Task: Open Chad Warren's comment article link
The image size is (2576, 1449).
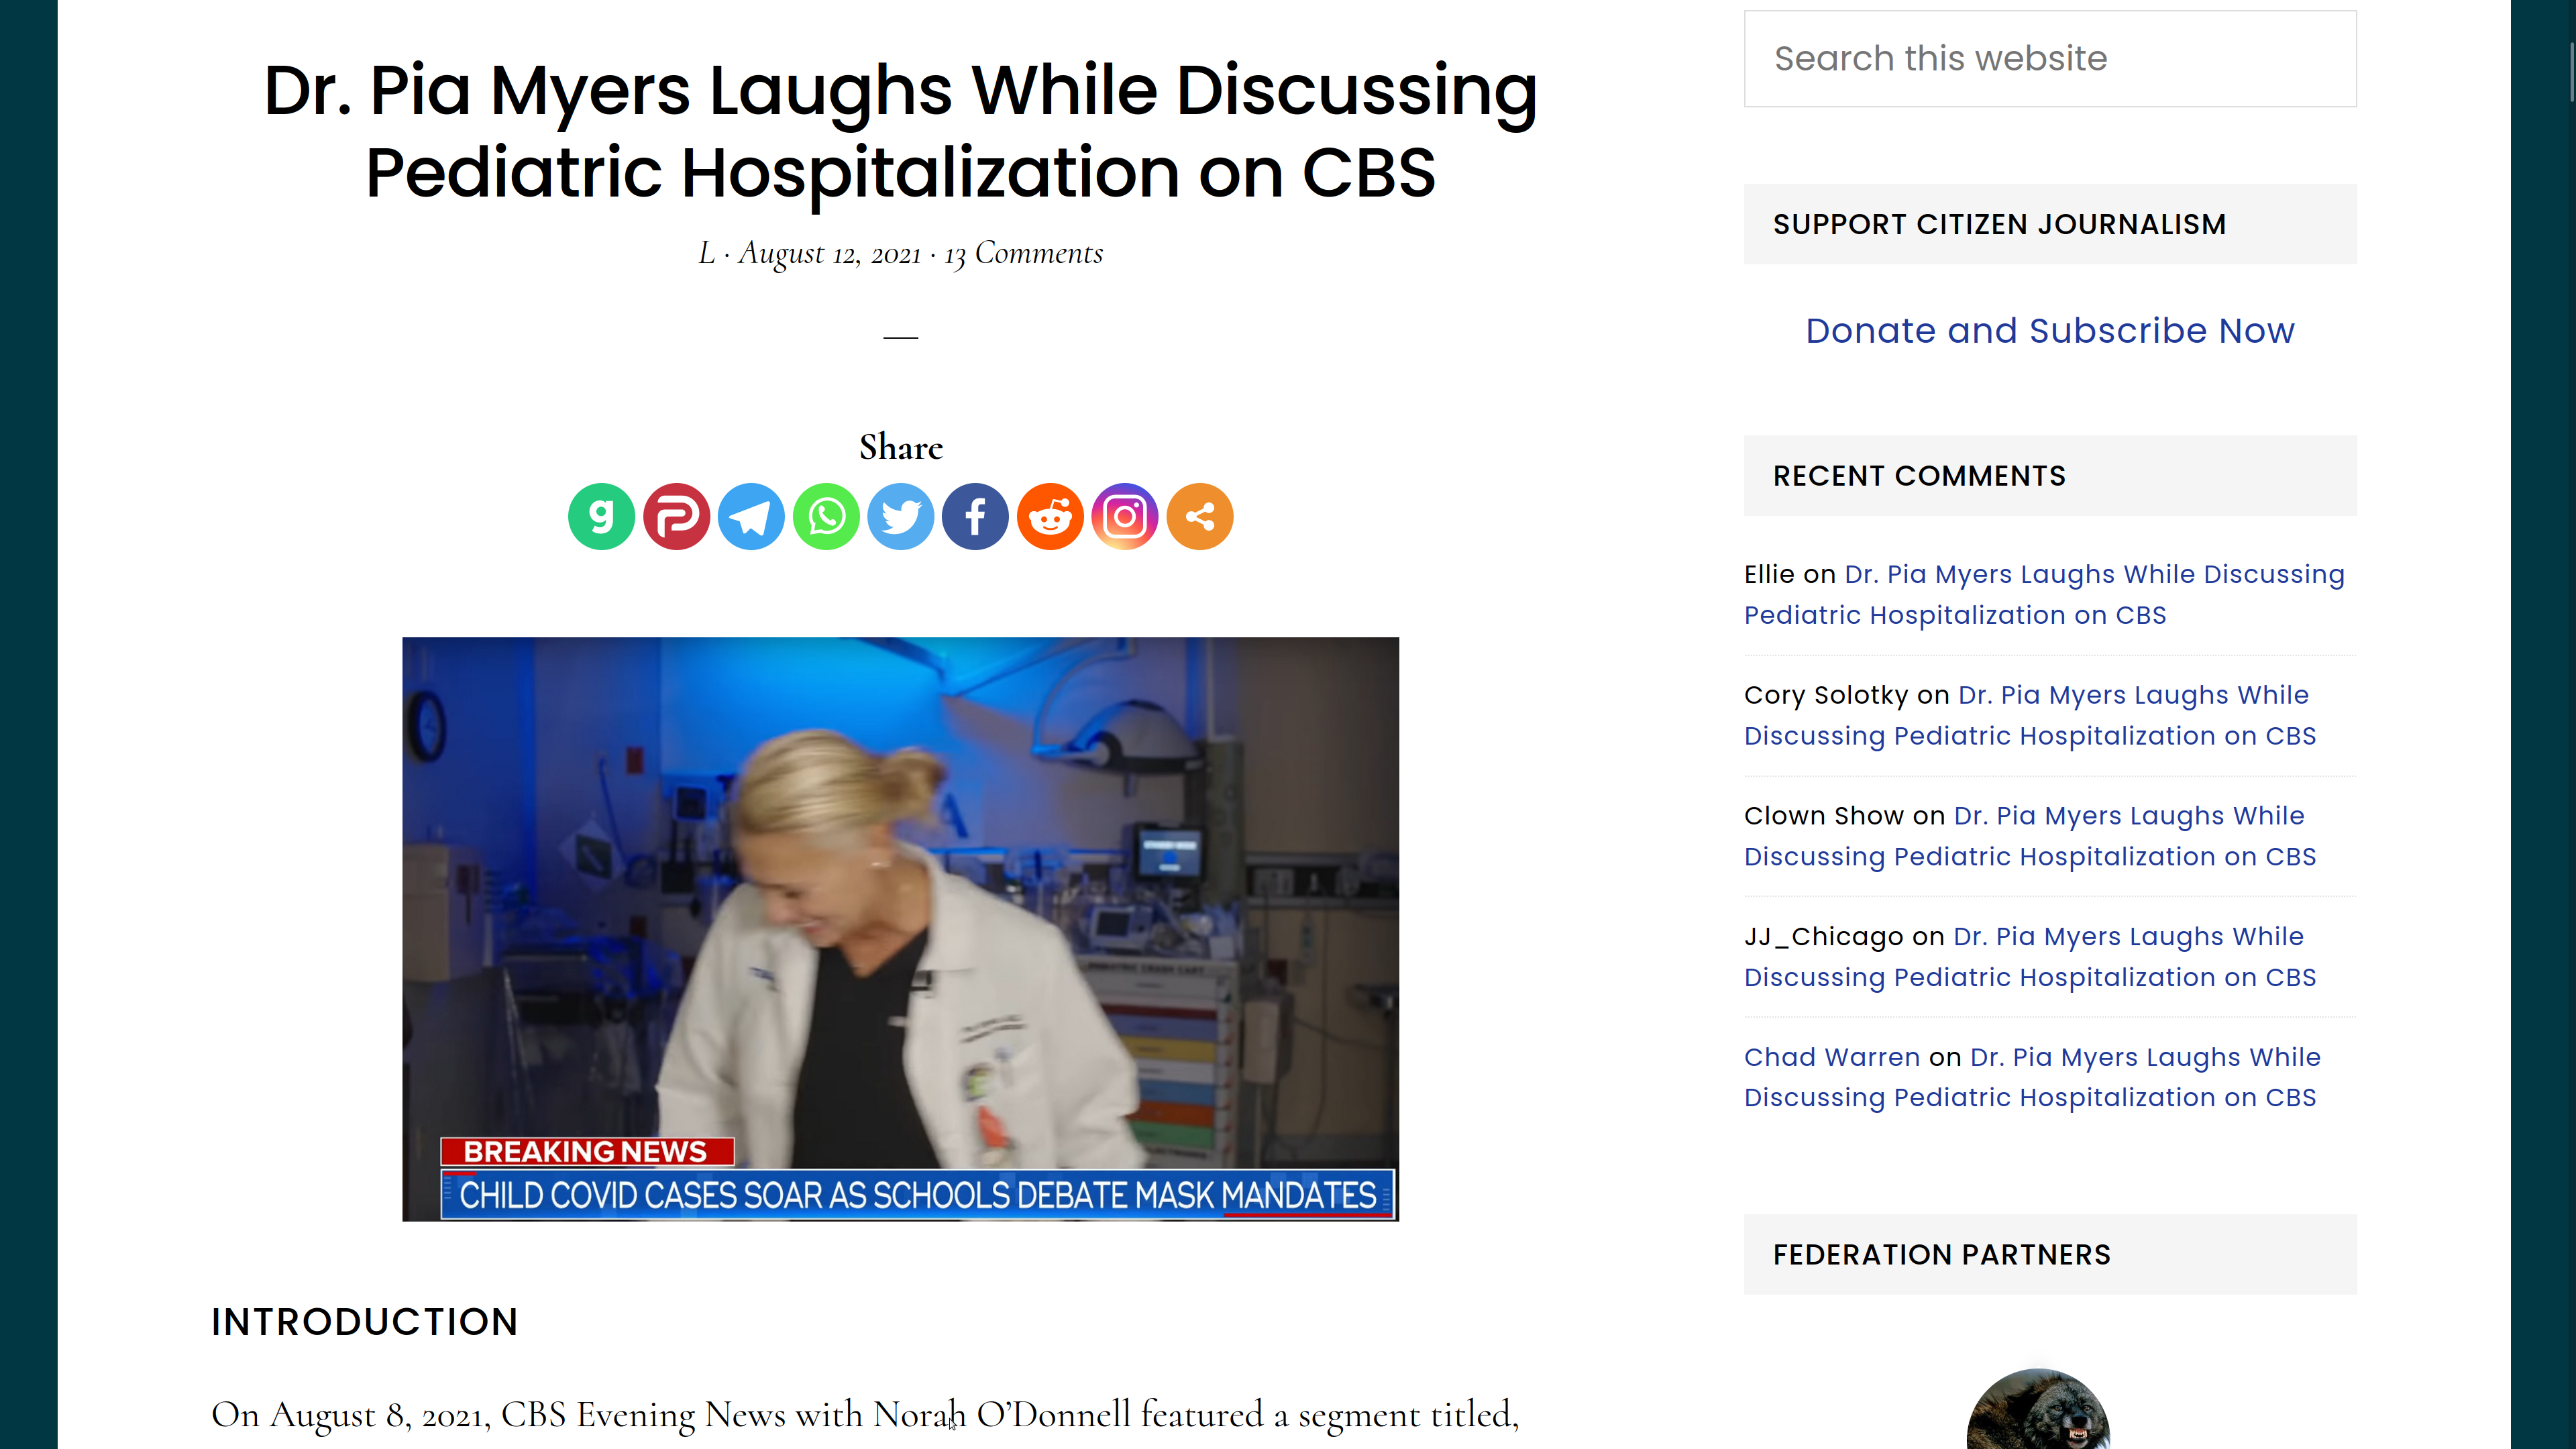Action: [2032, 1077]
